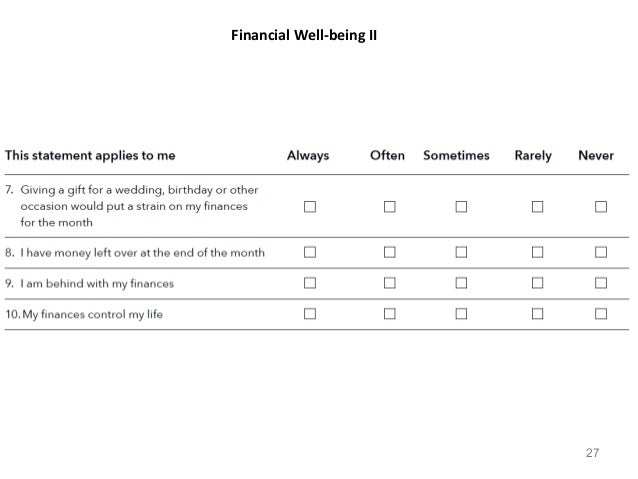
Task: Tick Often for money left over statement
Action: coord(390,252)
